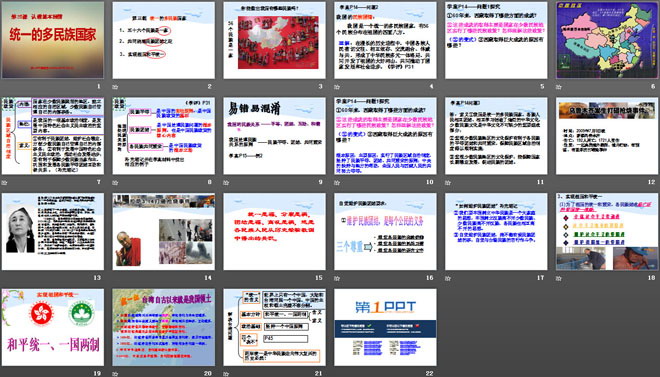660x377 pixels.
Task: Select slide 18 thumbnail with diamond bullet list
Action: (607, 231)
